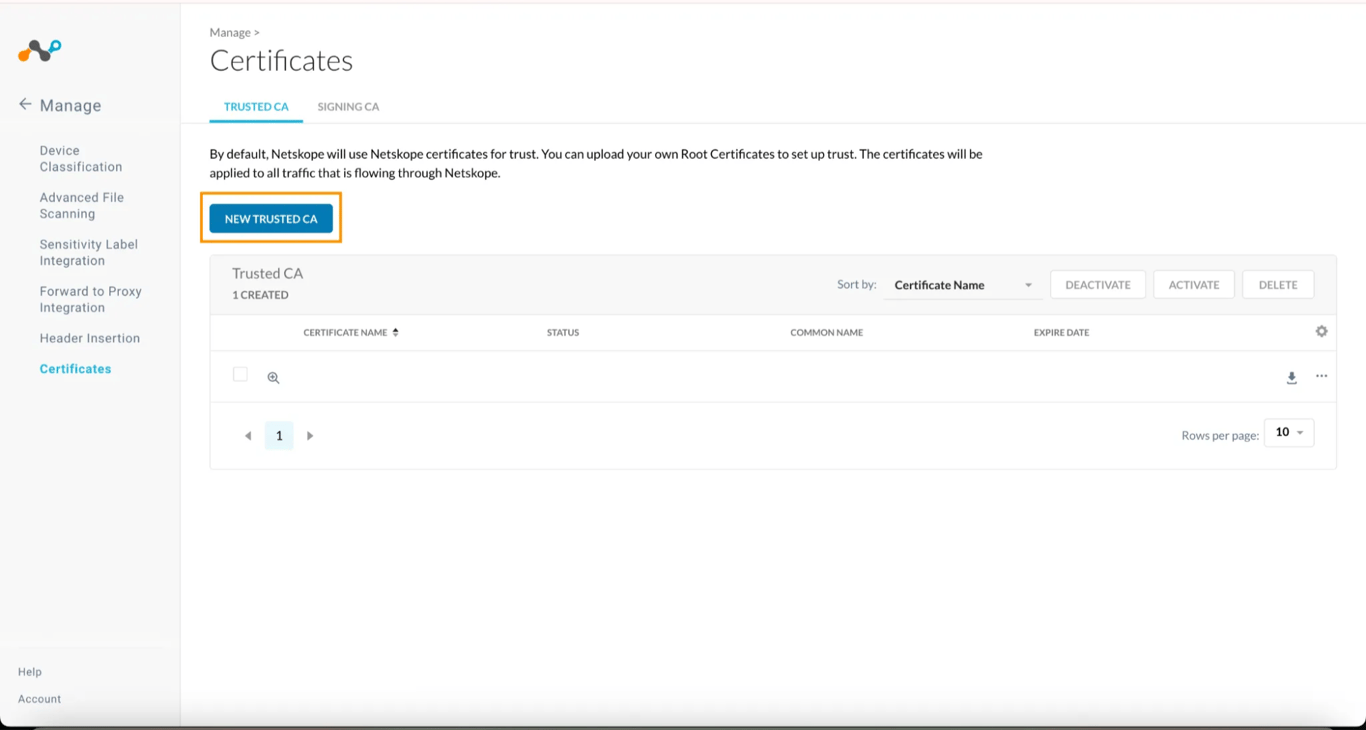This screenshot has width=1366, height=730.
Task: Click the Delete button
Action: pyautogui.click(x=1278, y=285)
